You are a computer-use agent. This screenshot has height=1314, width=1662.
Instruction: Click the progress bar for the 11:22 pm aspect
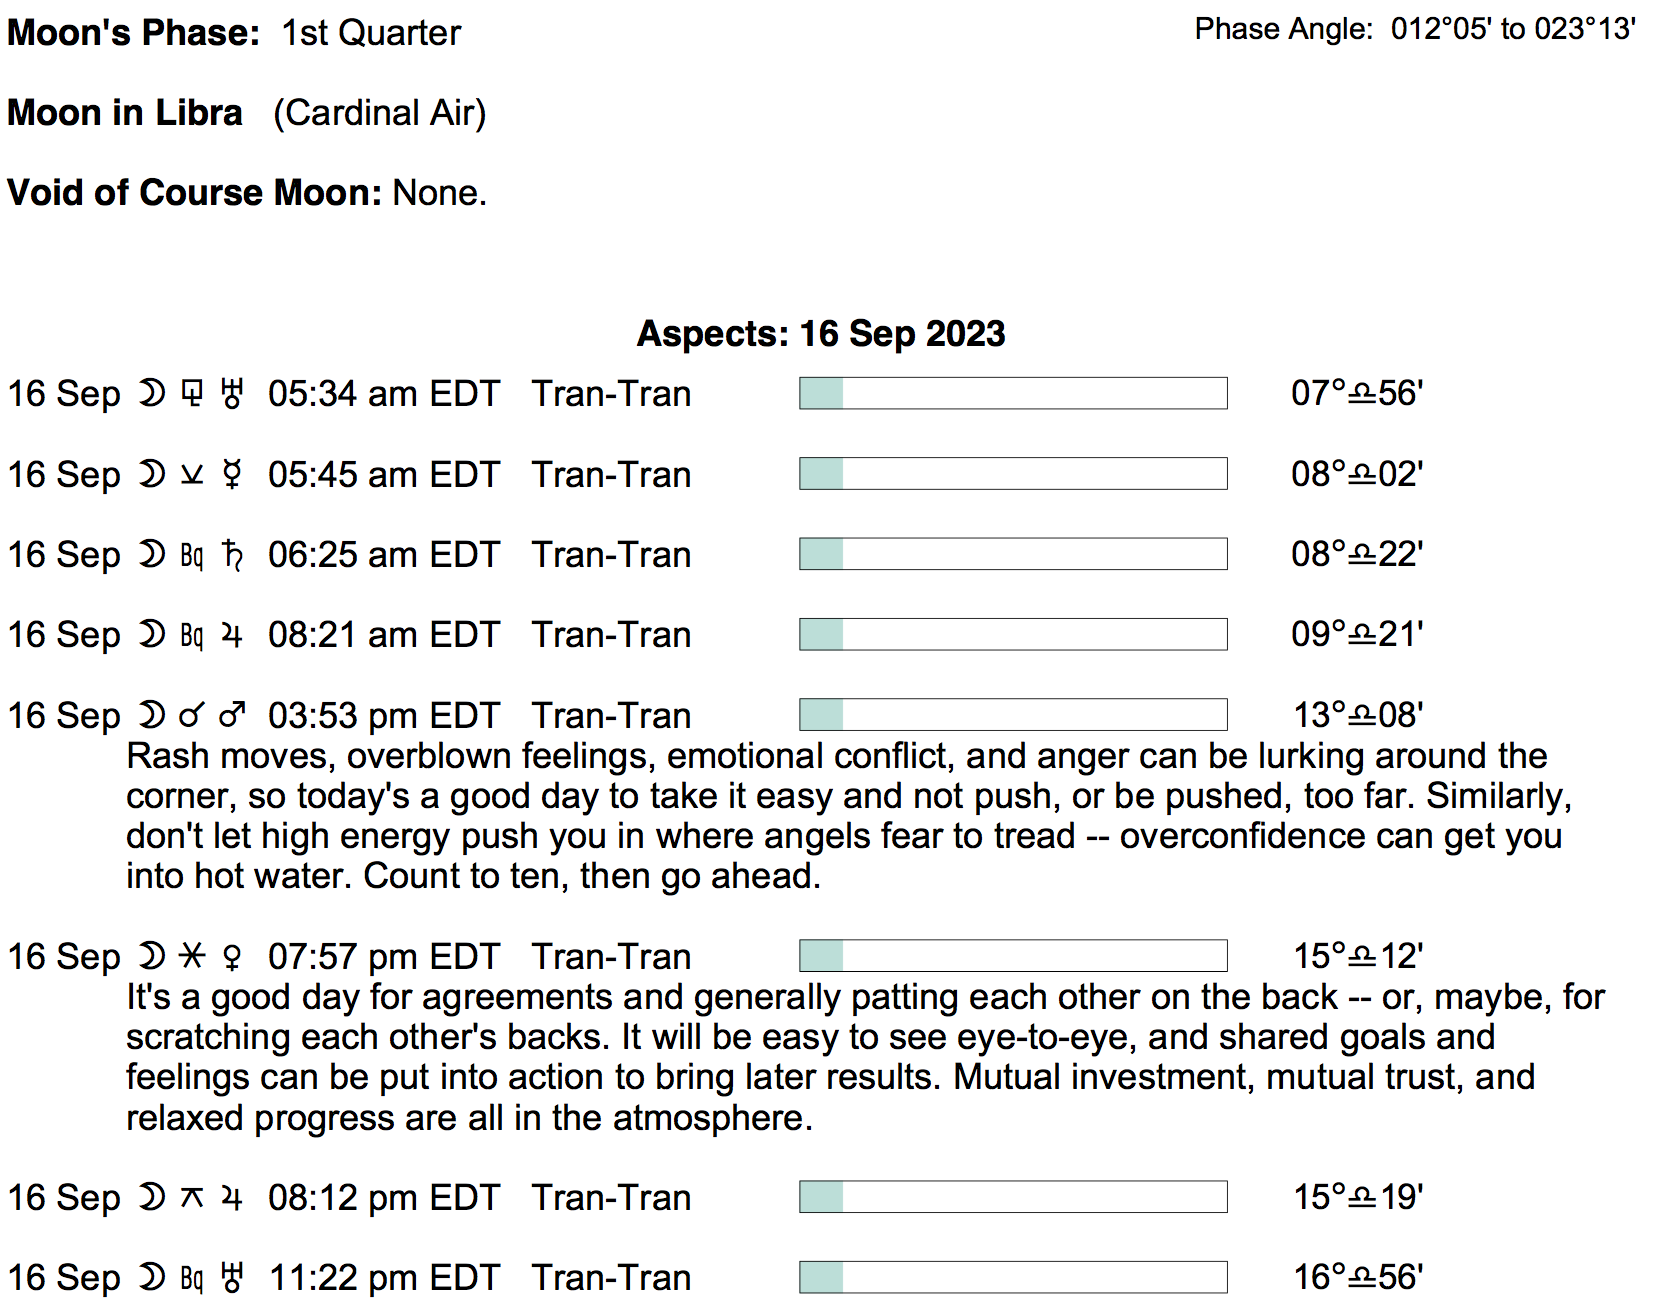point(1013,1277)
